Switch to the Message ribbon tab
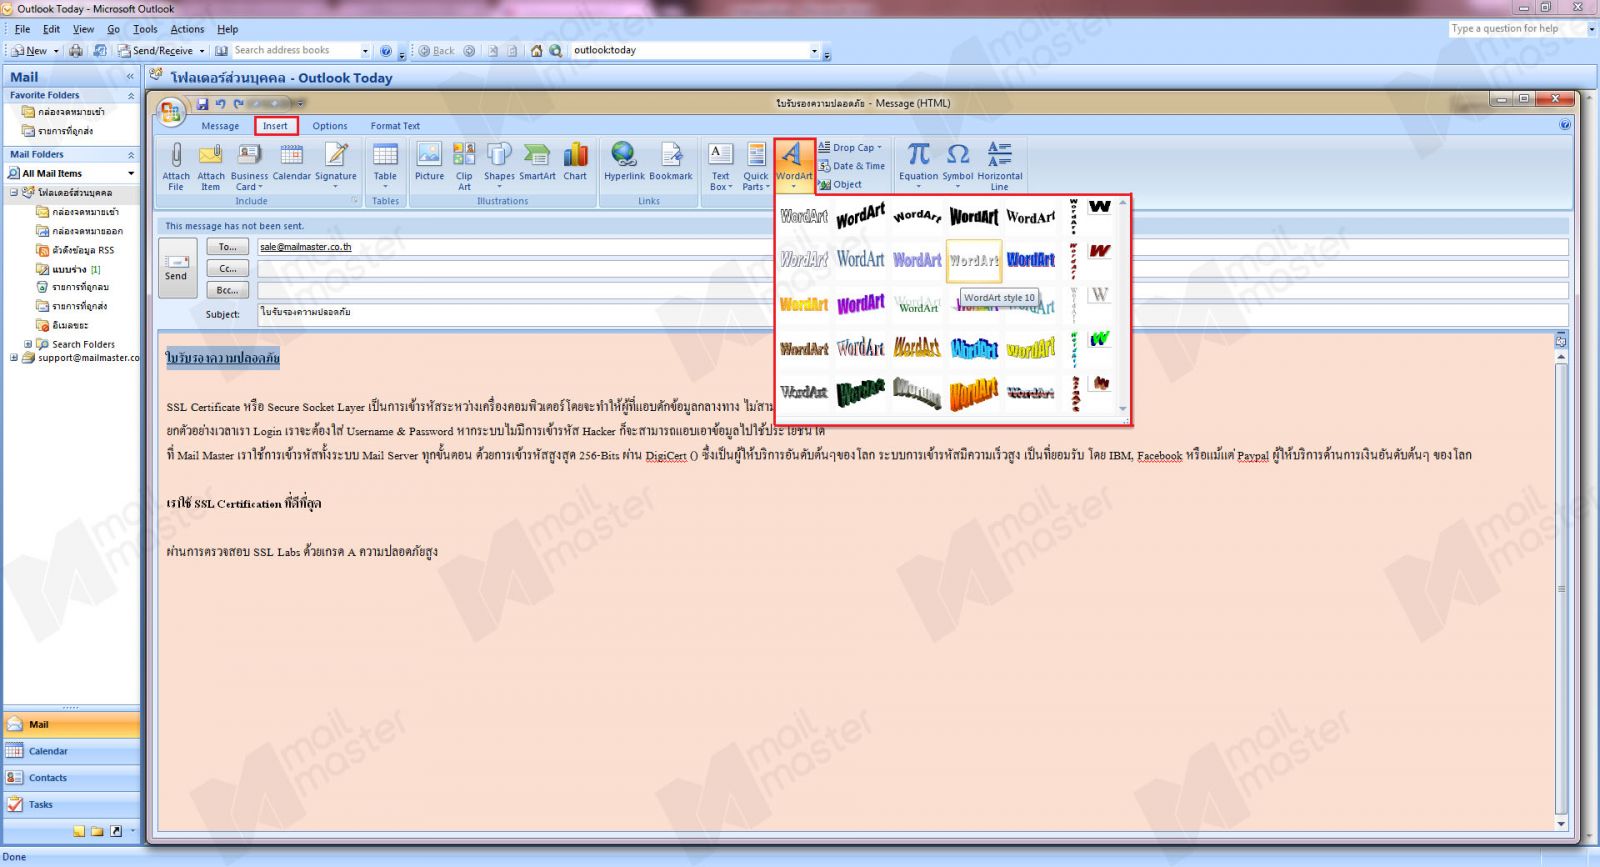The width and height of the screenshot is (1600, 867). click(x=220, y=126)
